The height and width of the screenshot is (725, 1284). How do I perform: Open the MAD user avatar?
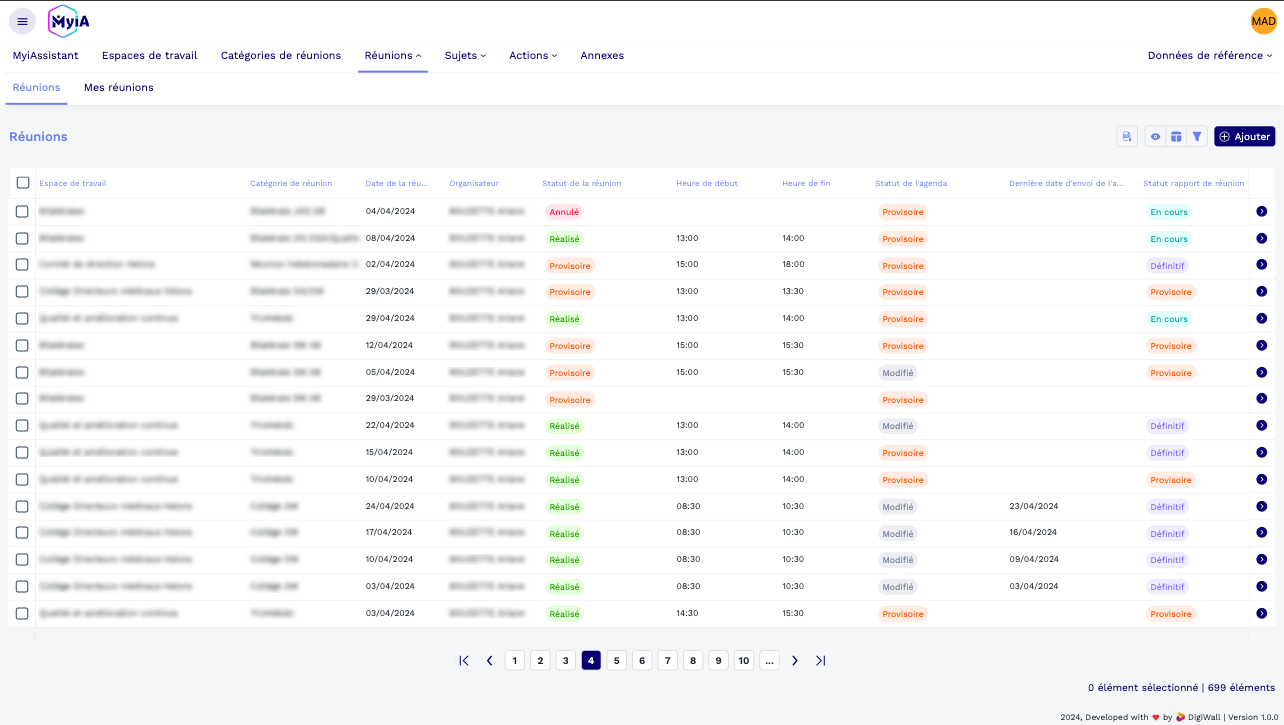[1263, 21]
